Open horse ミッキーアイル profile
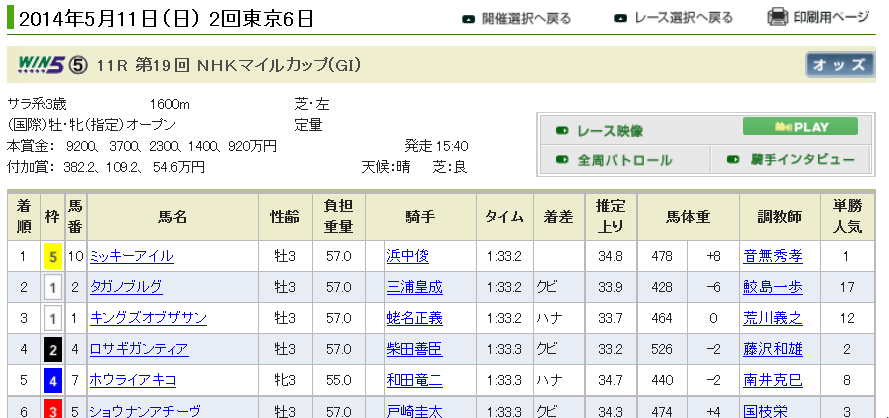This screenshot has width=889, height=418. tap(132, 256)
